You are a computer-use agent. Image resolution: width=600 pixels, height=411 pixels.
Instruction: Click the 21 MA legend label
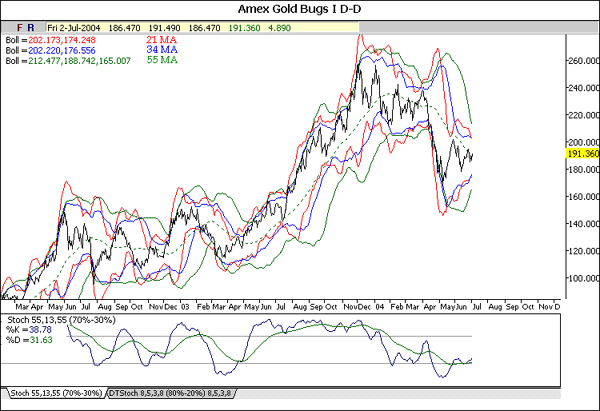[161, 40]
